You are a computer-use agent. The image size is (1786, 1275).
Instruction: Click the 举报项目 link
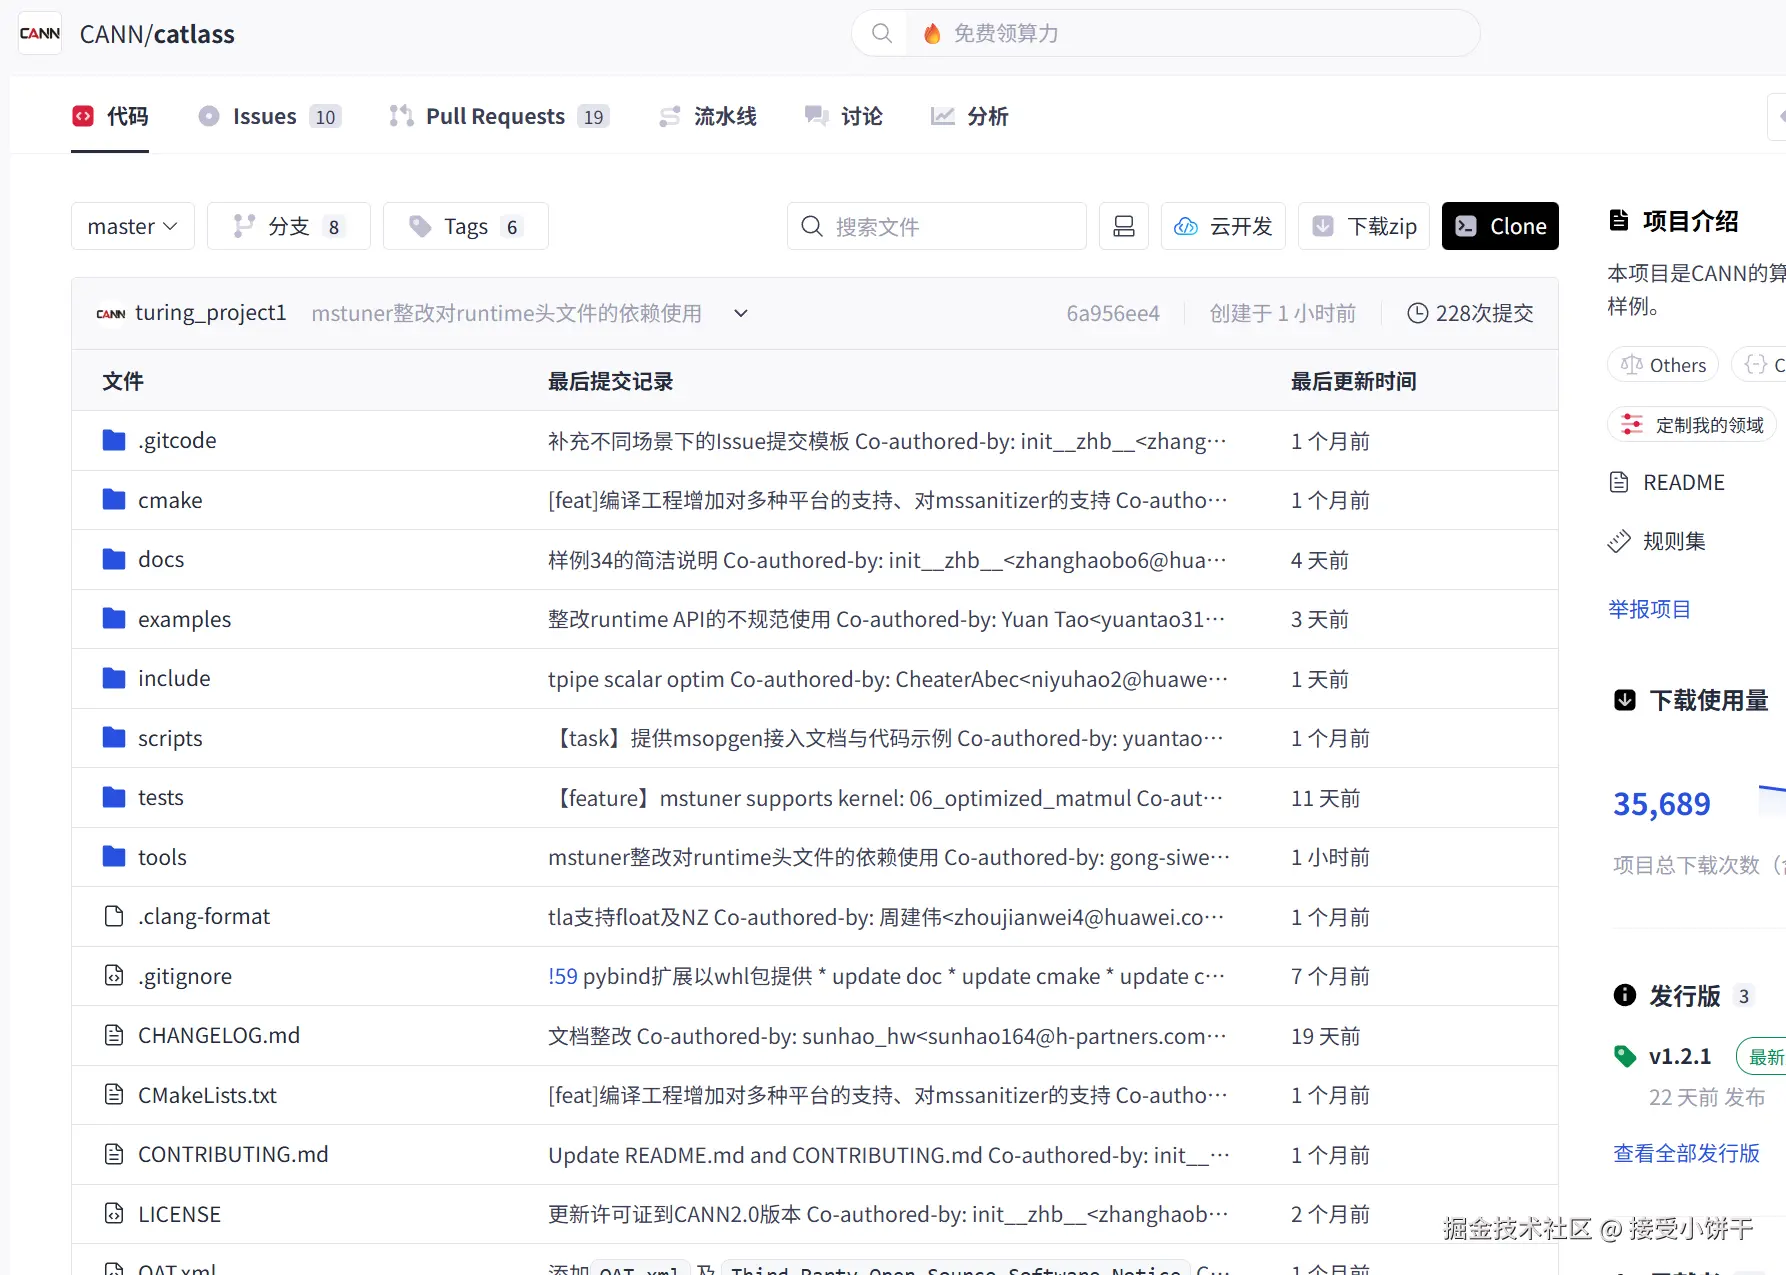[1649, 609]
